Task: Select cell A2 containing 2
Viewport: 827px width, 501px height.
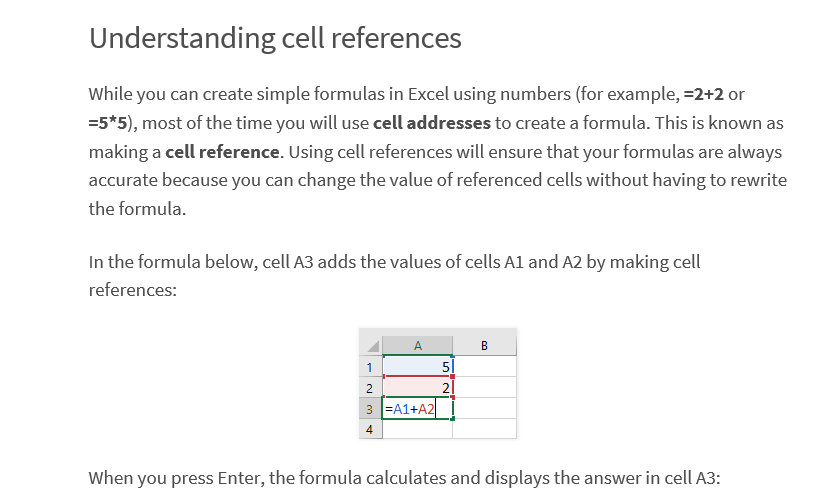Action: (417, 388)
